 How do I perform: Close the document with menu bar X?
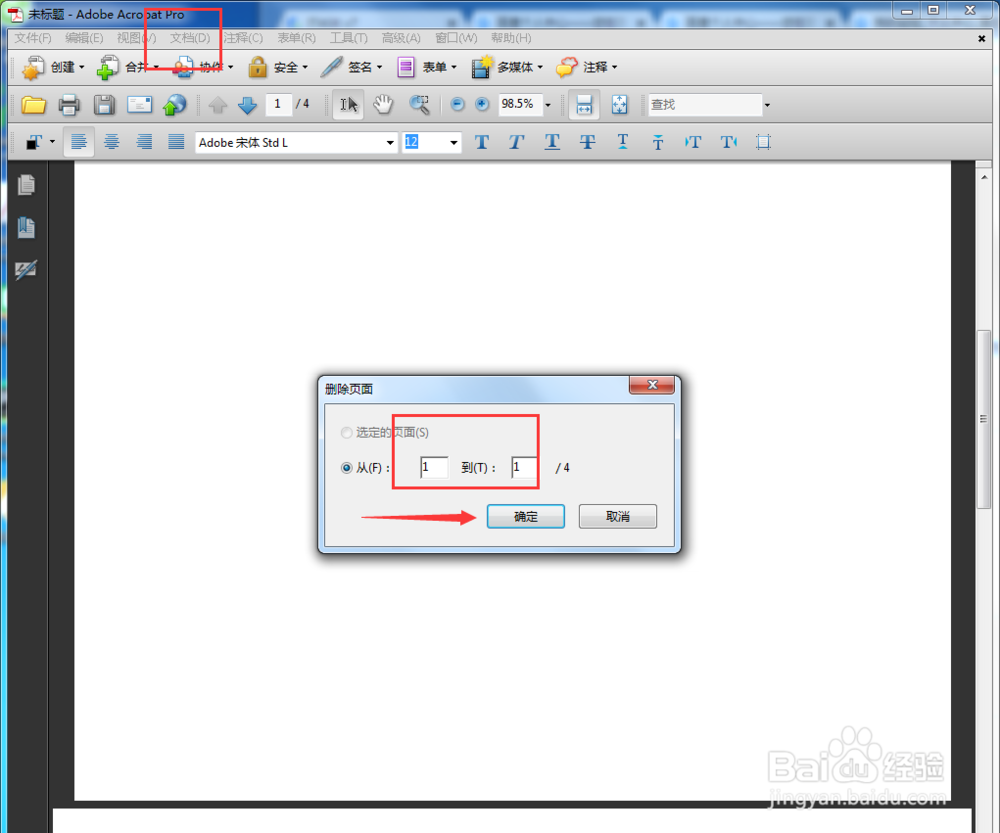[x=982, y=39]
